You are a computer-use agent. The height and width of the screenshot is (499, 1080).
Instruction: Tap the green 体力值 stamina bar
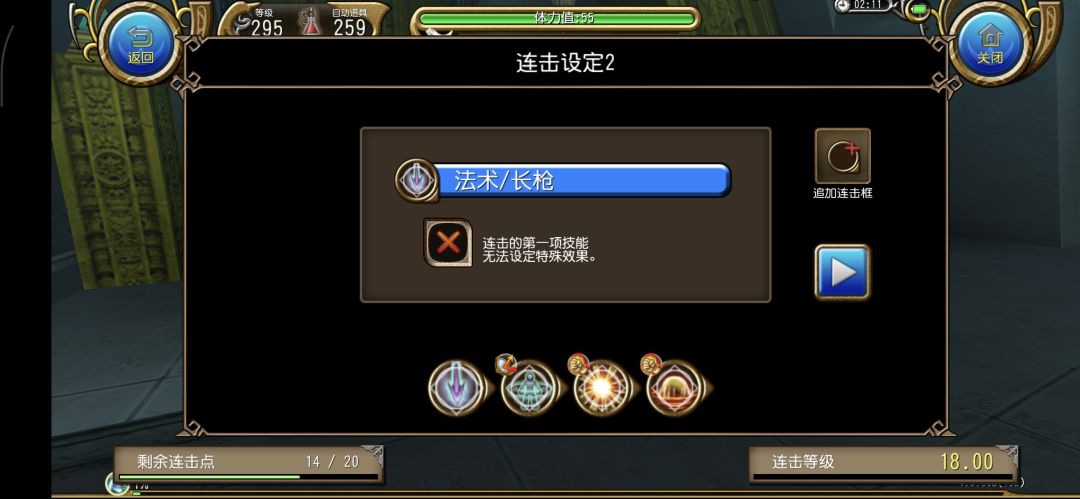point(557,18)
